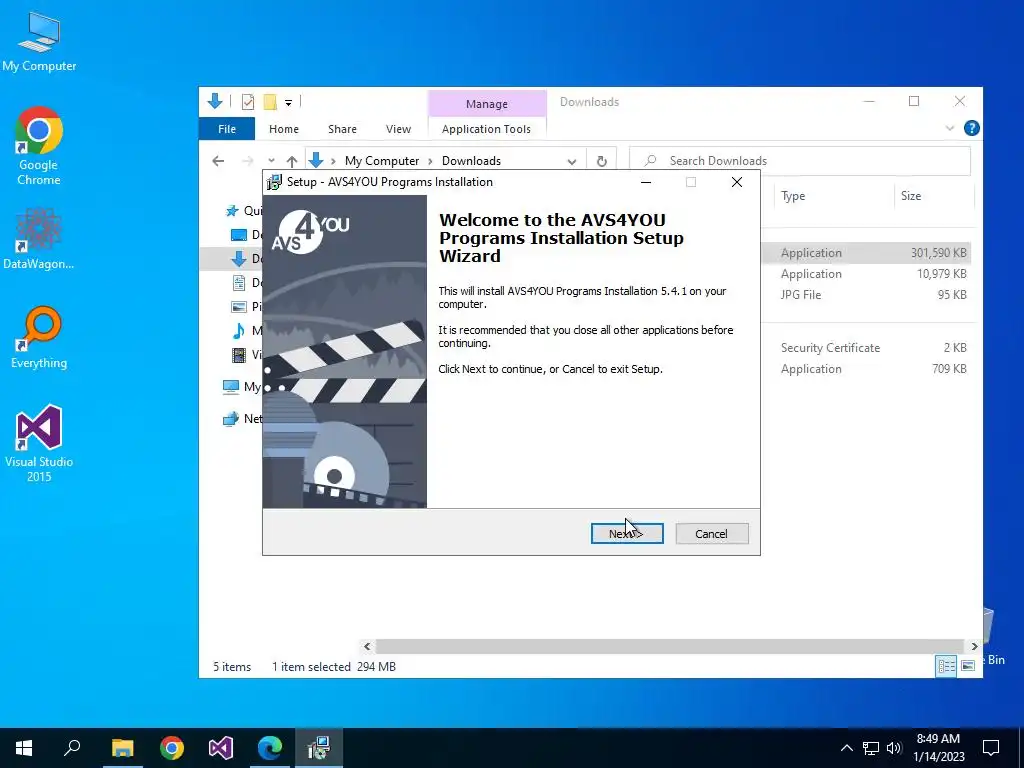Open the Windows Start menu

[x=24, y=748]
